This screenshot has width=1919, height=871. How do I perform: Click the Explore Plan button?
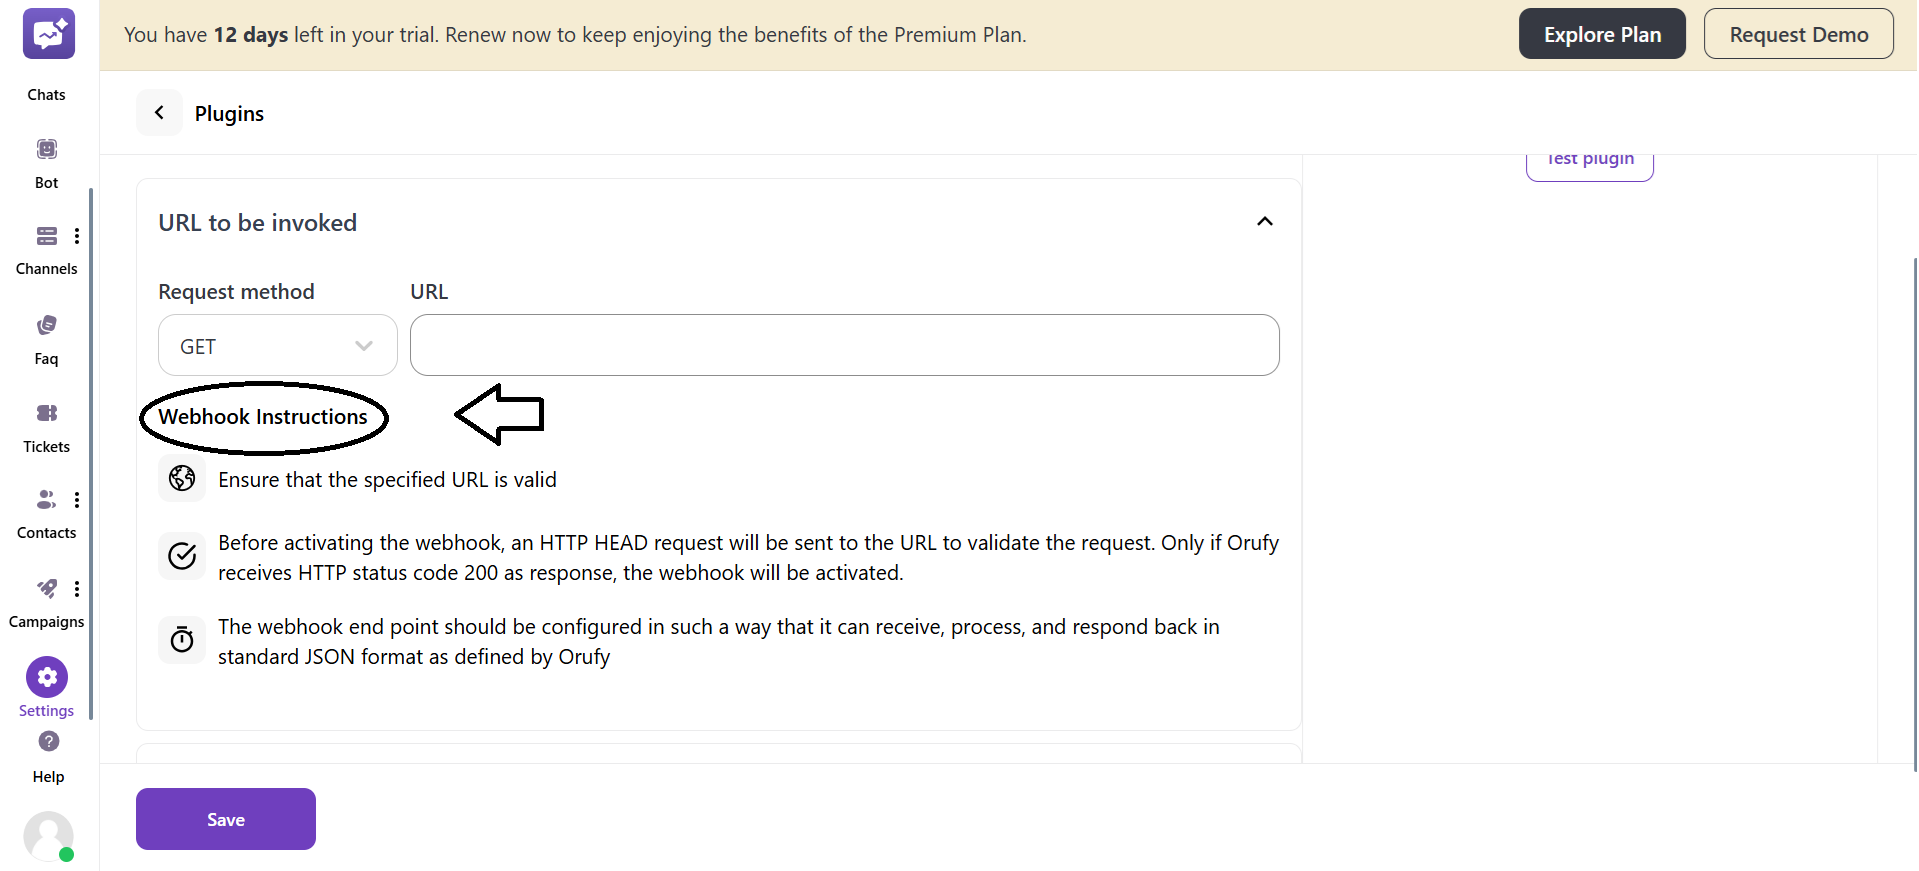pos(1601,33)
